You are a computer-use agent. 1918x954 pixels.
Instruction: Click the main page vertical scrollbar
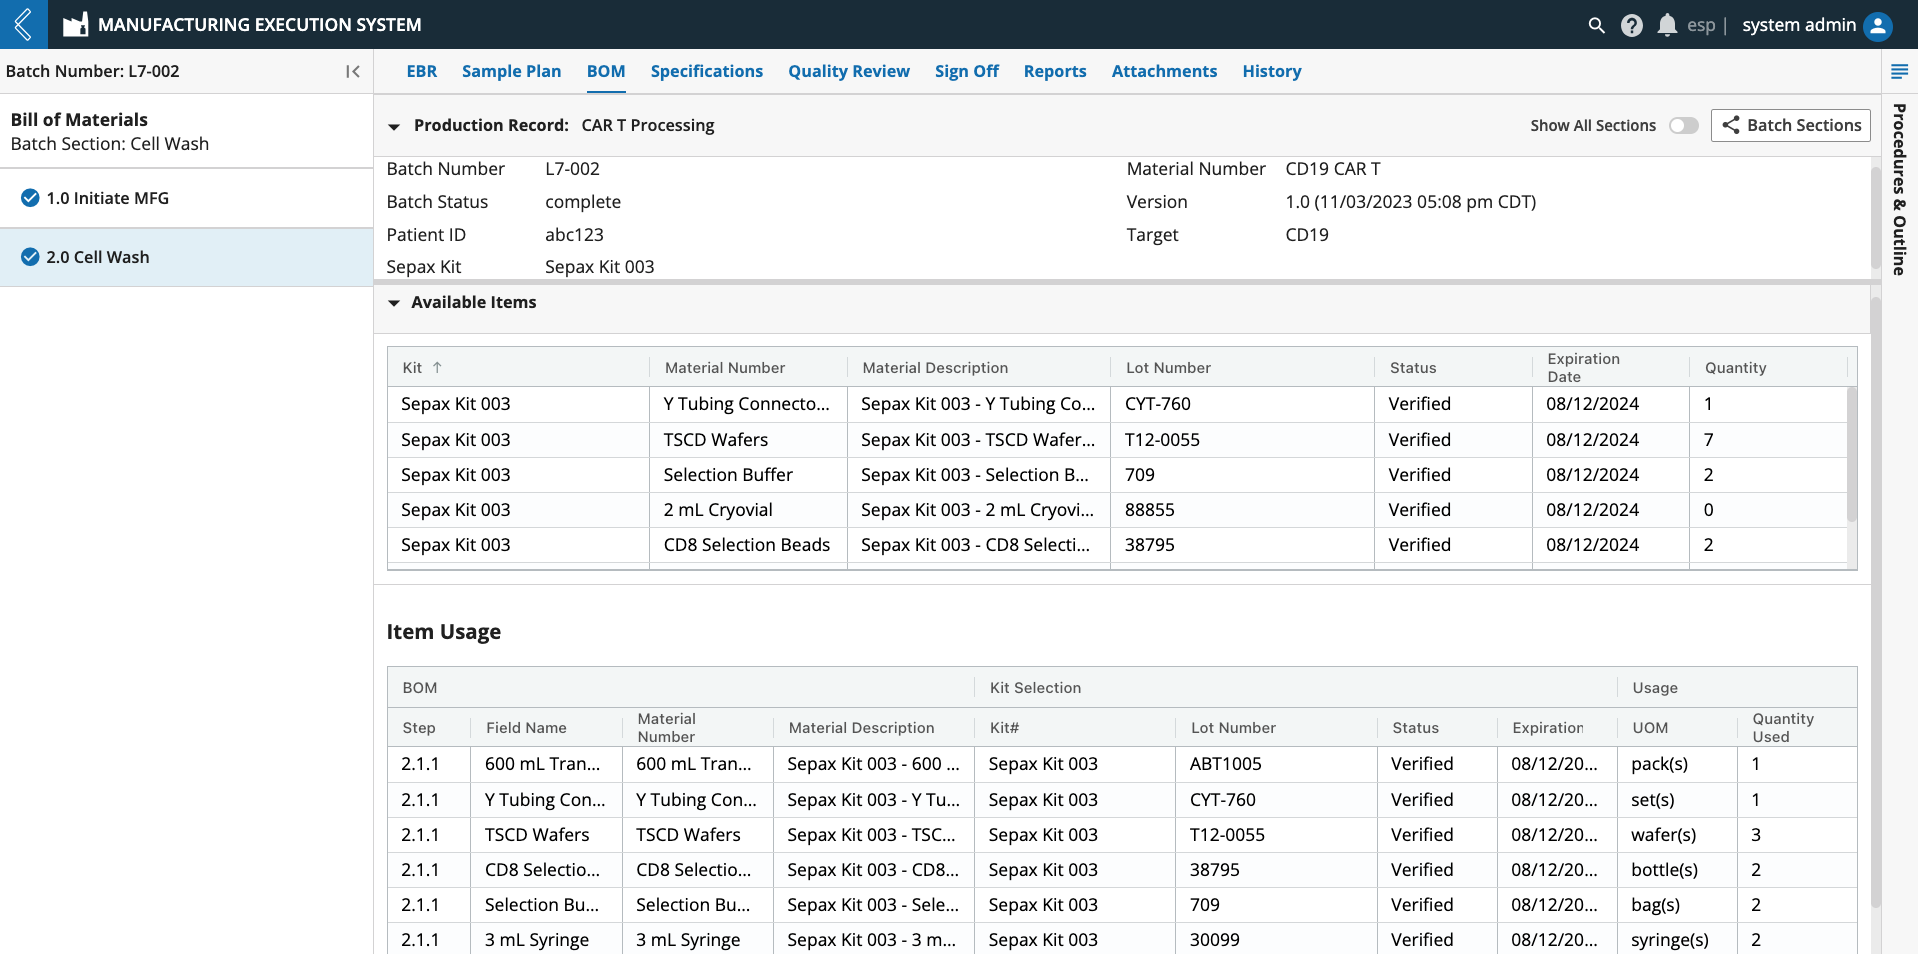point(1875,600)
